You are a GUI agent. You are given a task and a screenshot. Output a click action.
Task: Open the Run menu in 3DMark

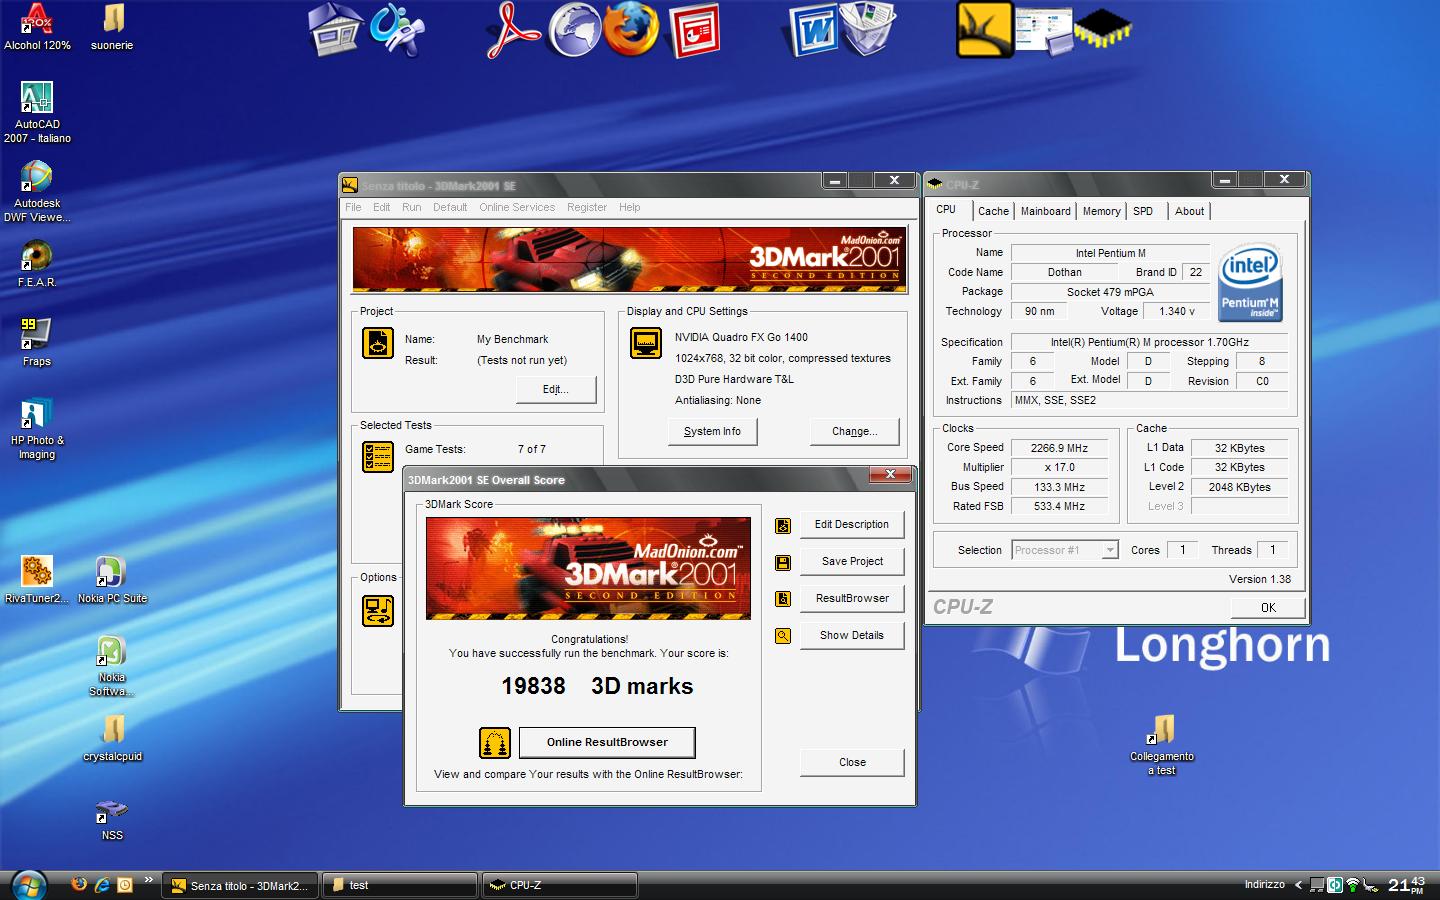click(x=411, y=207)
